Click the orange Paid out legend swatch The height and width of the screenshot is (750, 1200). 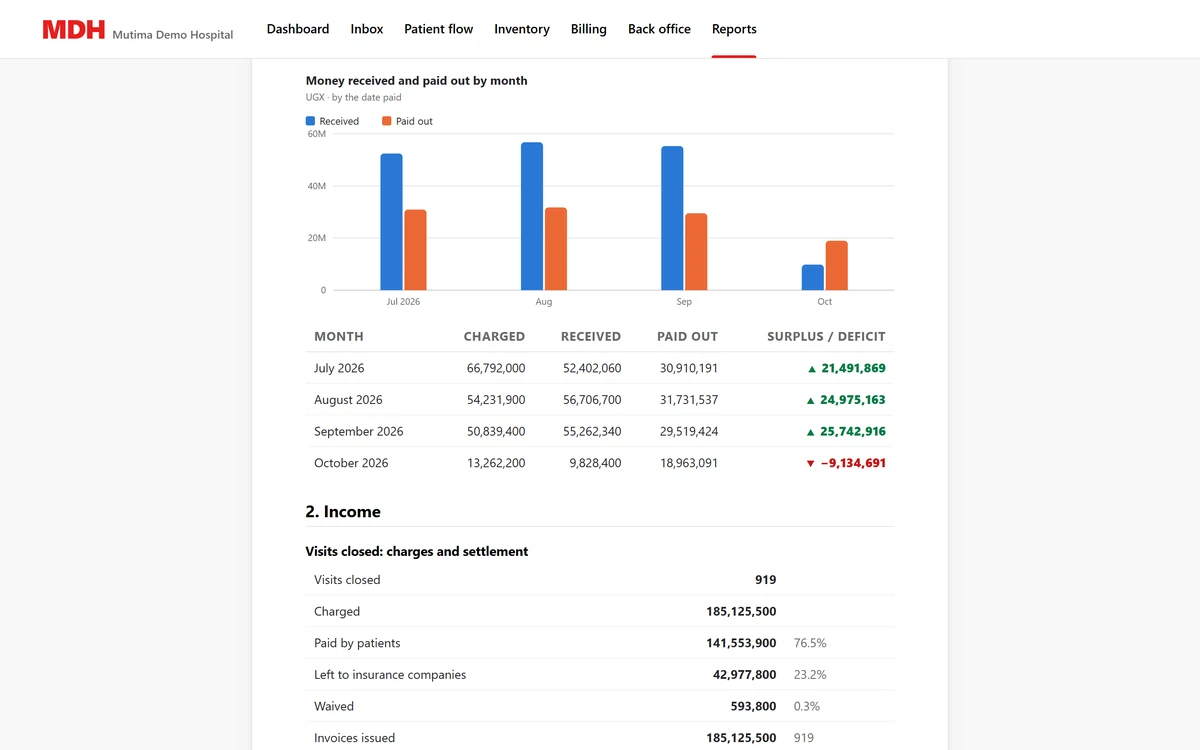387,121
